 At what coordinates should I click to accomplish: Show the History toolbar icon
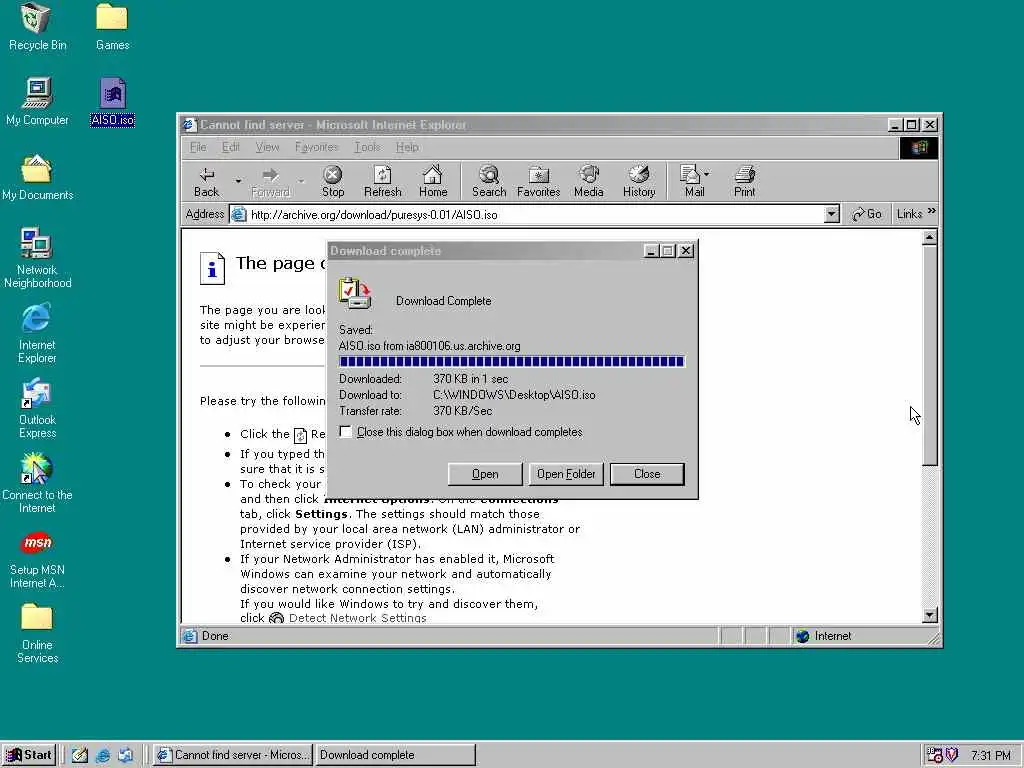(x=639, y=181)
